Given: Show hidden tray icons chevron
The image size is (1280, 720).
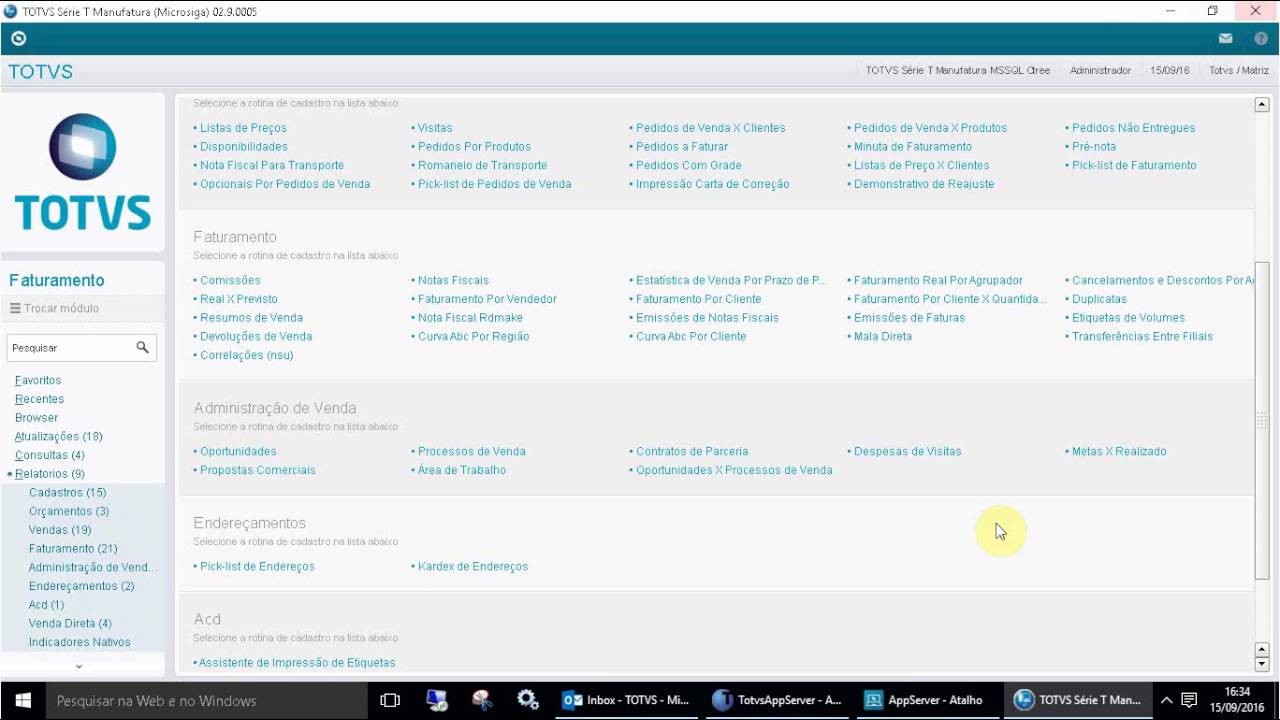Looking at the screenshot, I should coord(1166,700).
